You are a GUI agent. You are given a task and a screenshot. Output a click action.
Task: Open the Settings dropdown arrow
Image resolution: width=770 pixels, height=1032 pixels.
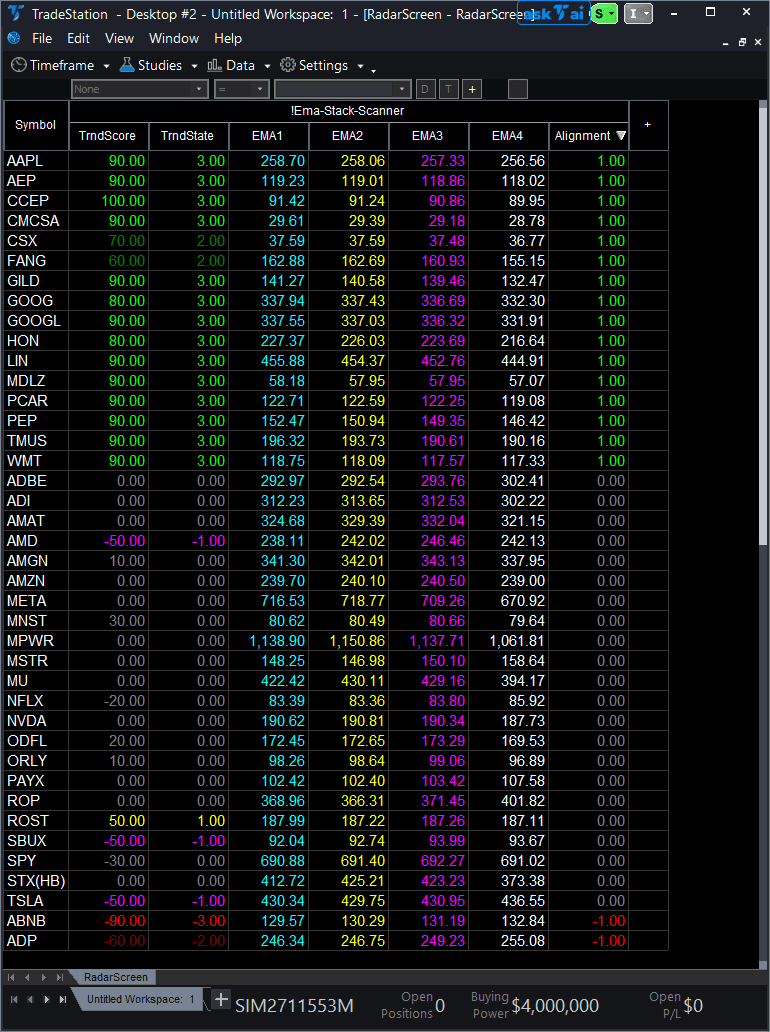point(360,66)
